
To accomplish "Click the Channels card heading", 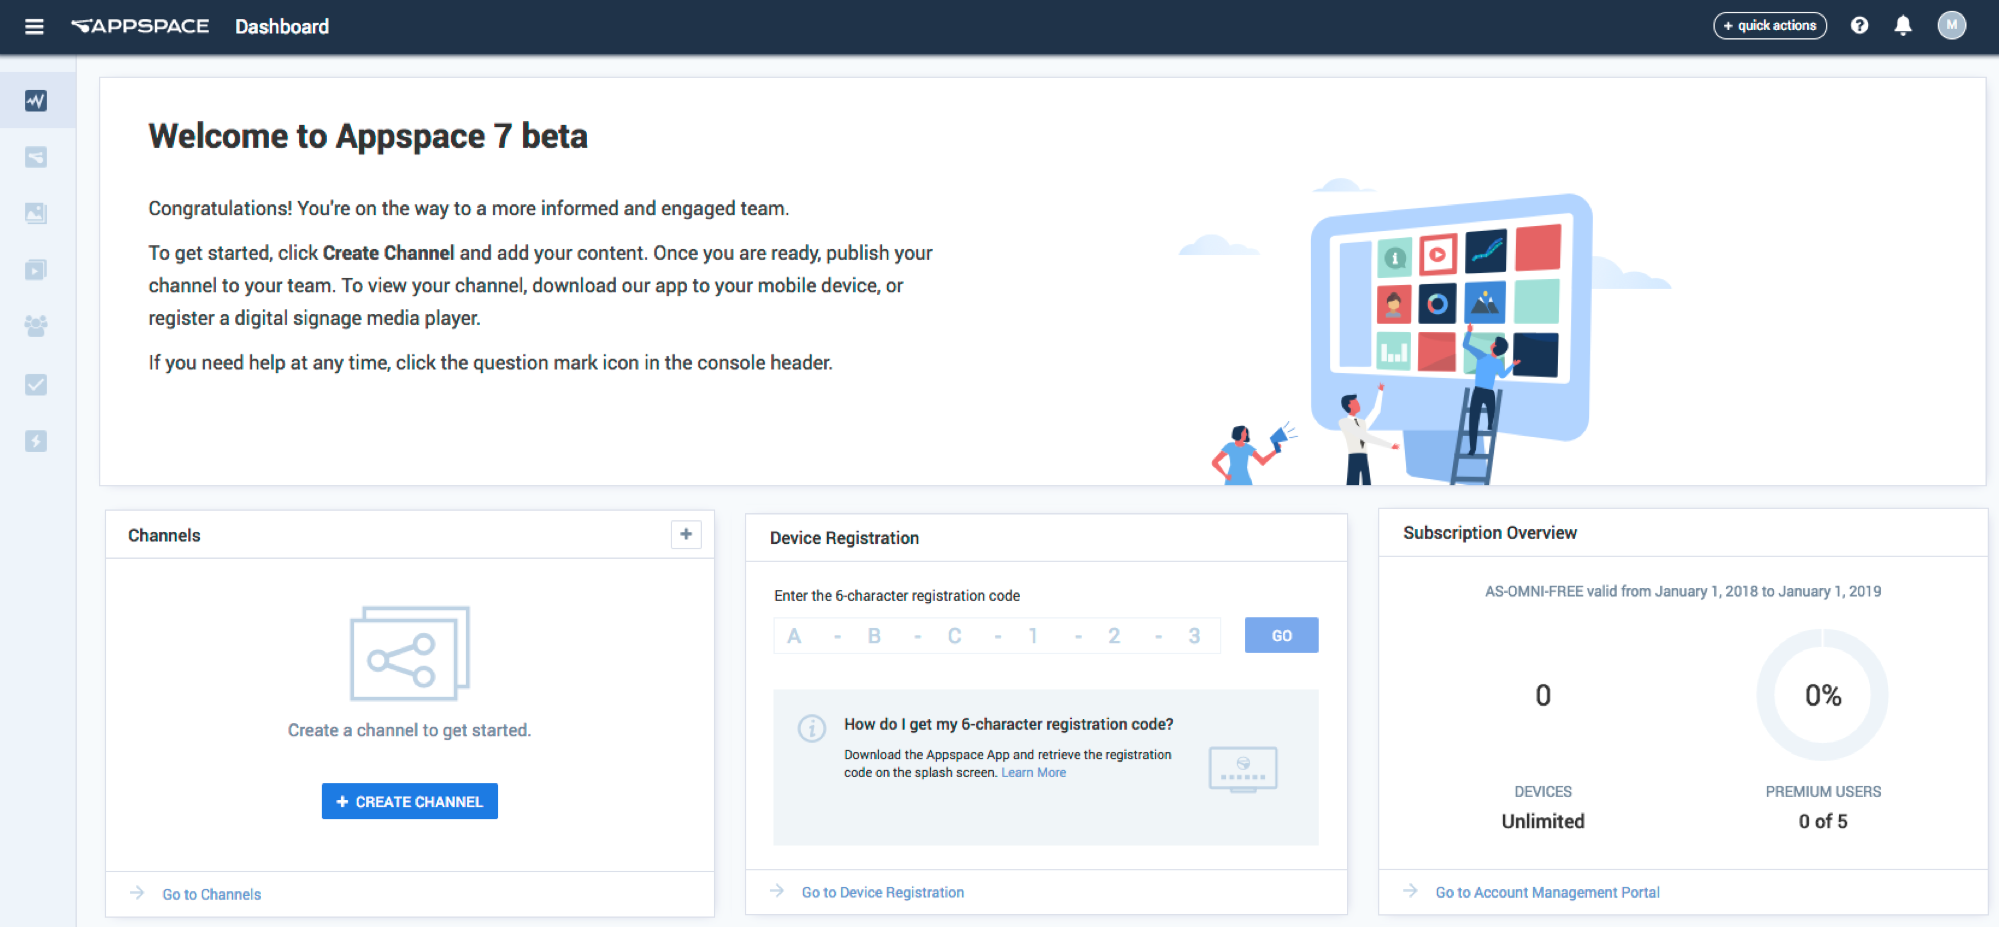I will tap(164, 536).
